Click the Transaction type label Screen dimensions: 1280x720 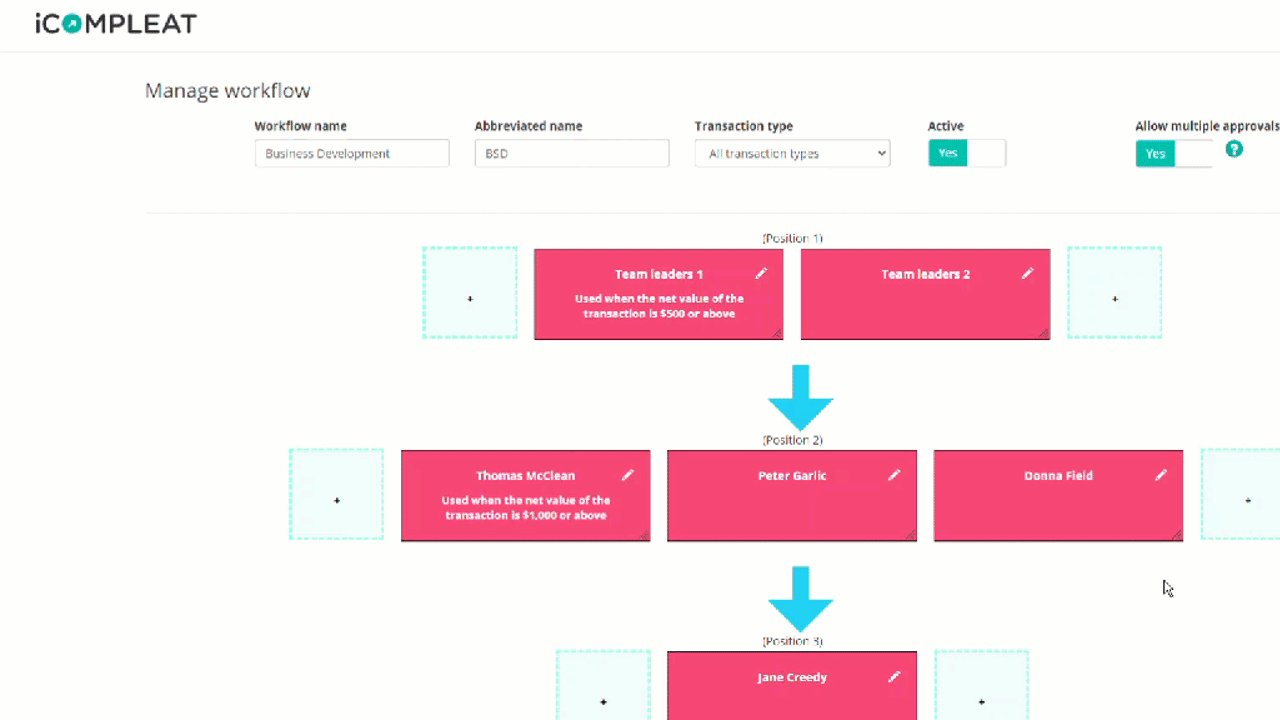[744, 126]
